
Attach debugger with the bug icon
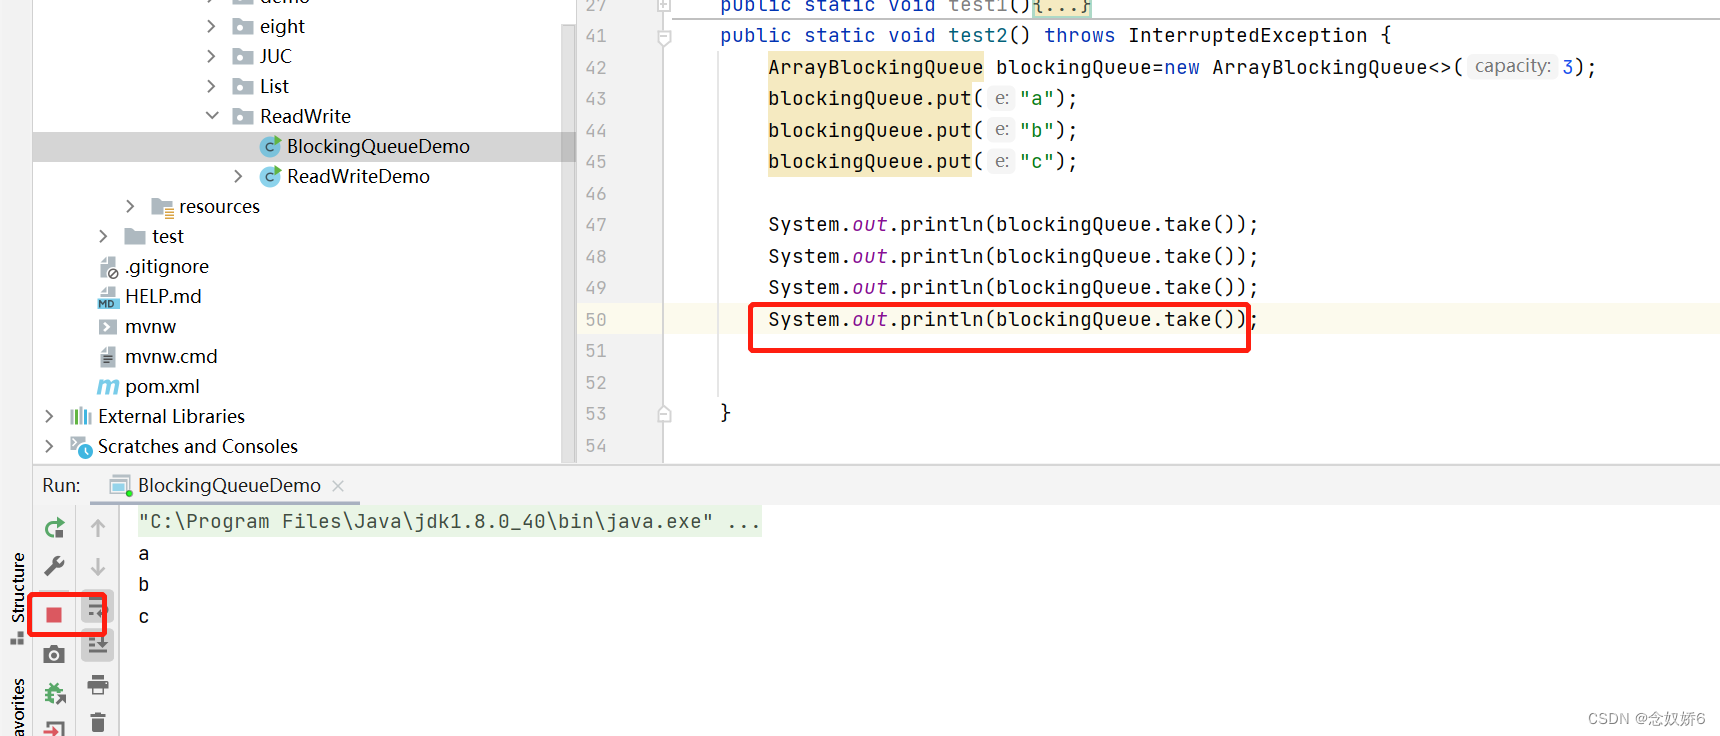55,692
